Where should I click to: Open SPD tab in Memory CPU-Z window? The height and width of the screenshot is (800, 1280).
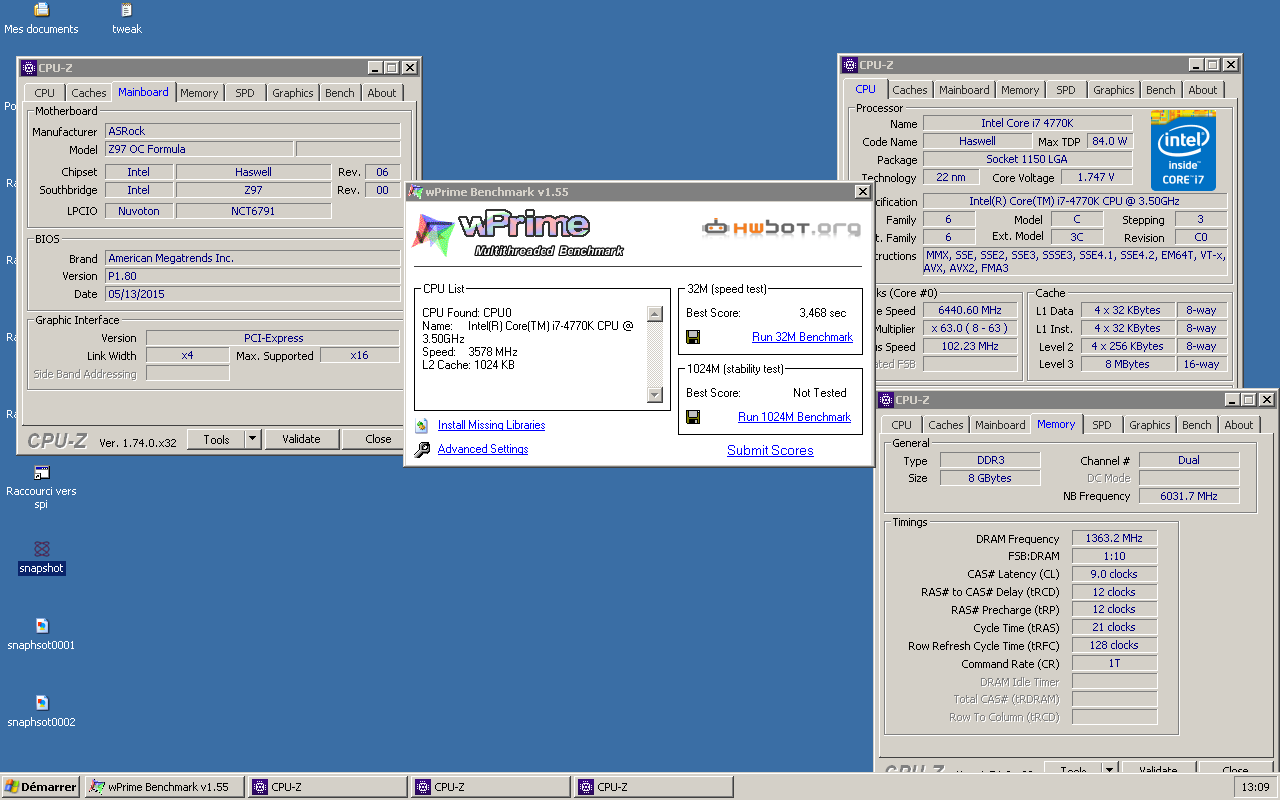point(1102,425)
